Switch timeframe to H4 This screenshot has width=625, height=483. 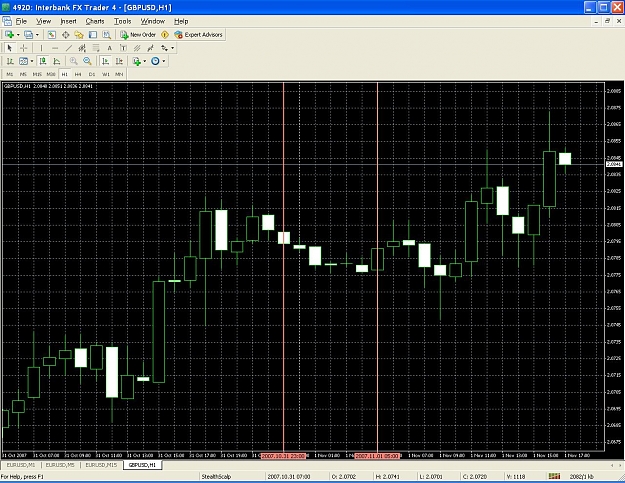(78, 74)
